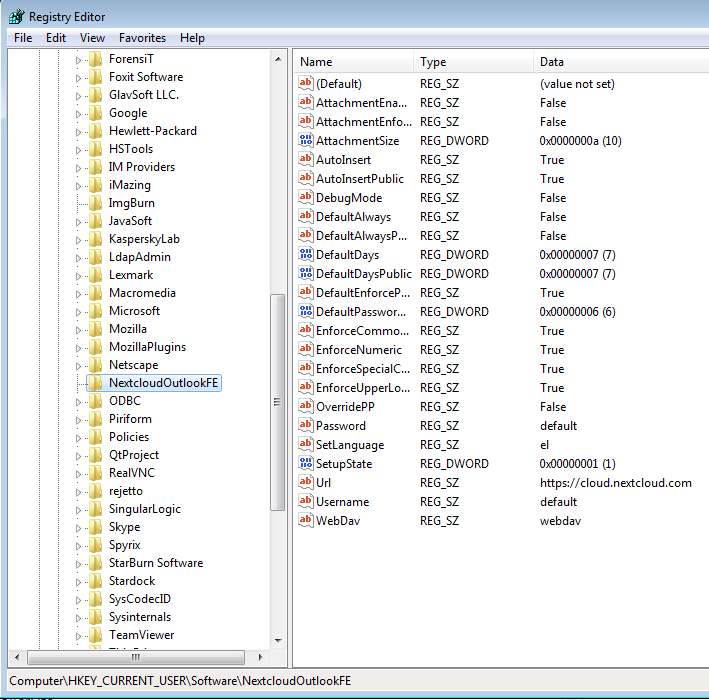This screenshot has width=709, height=700.
Task: Click the DWORD icon beside DefaultDays
Action: tap(306, 255)
